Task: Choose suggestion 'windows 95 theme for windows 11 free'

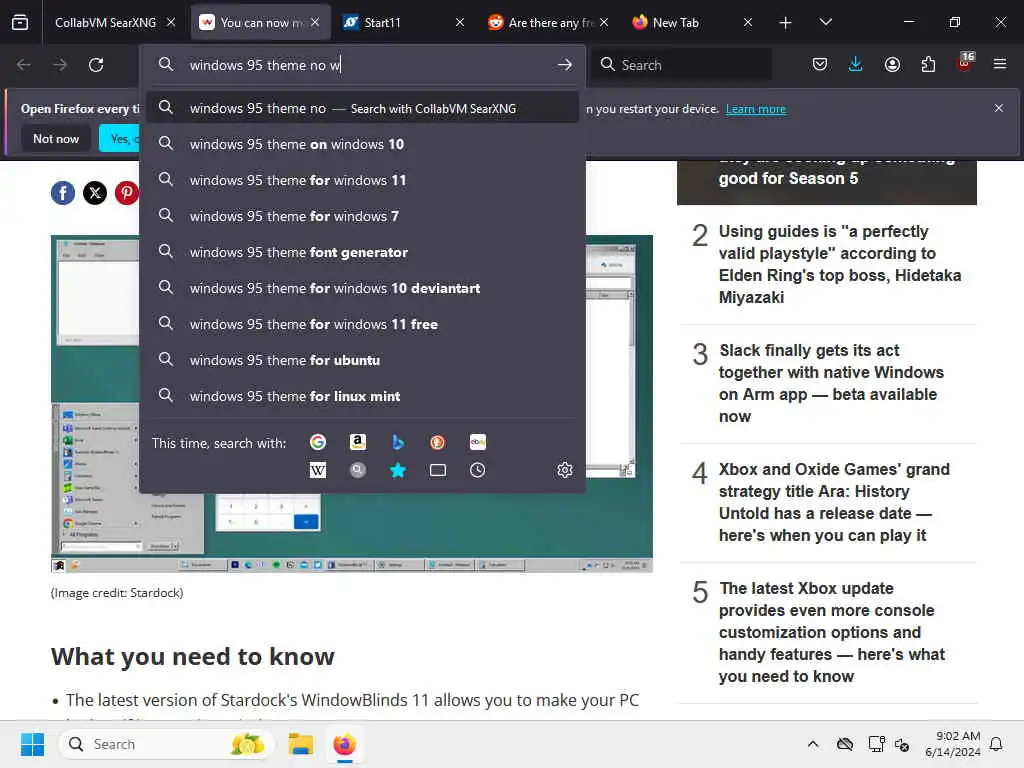Action: 362,324
